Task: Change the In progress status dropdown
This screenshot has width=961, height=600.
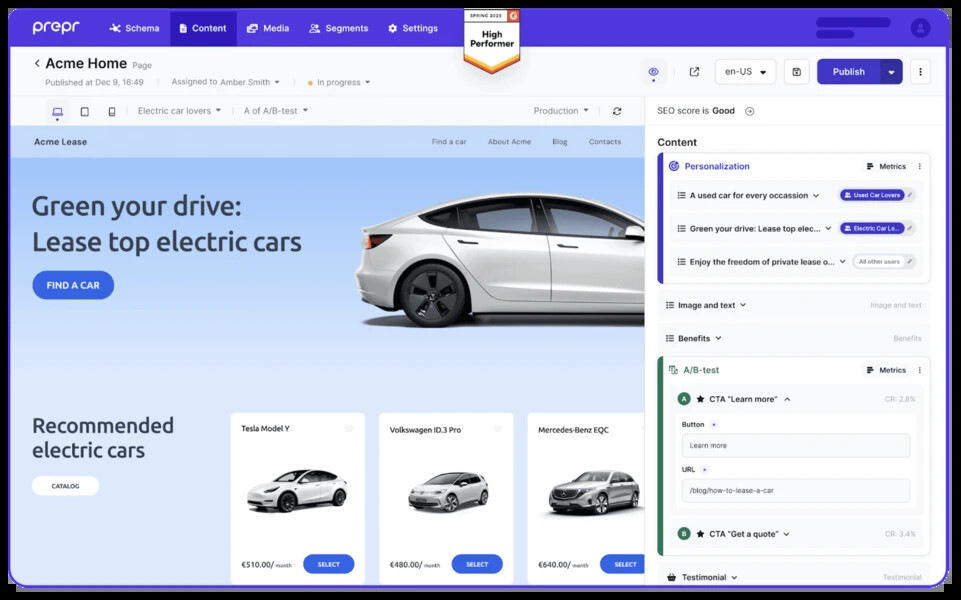Action: (x=339, y=82)
